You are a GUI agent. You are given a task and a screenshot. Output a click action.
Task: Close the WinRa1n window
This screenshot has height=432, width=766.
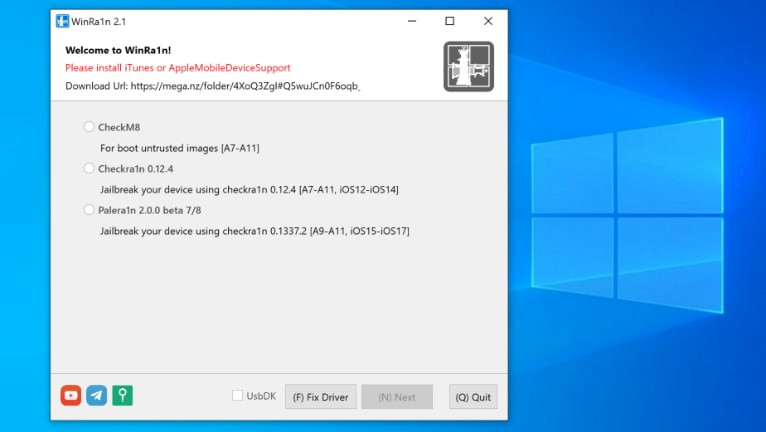[488, 21]
